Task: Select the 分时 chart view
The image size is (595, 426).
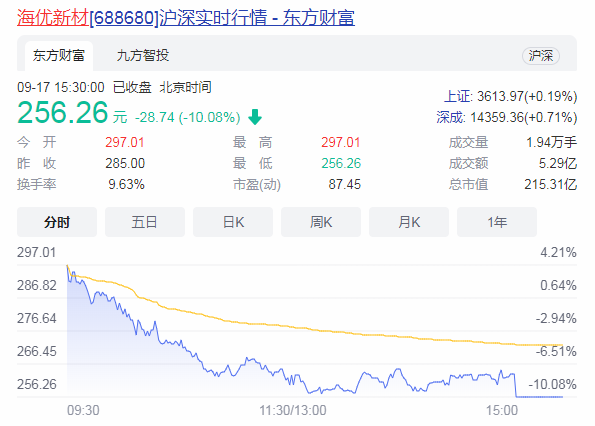Action: [x=57, y=222]
